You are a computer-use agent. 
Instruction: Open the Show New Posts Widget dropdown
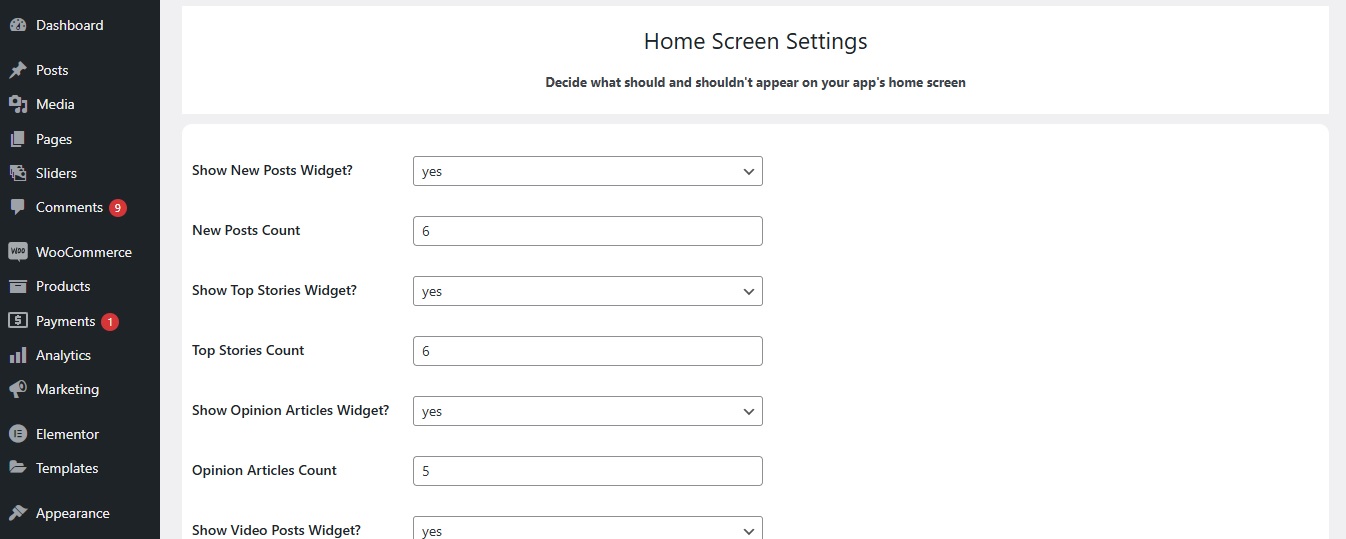pos(588,171)
